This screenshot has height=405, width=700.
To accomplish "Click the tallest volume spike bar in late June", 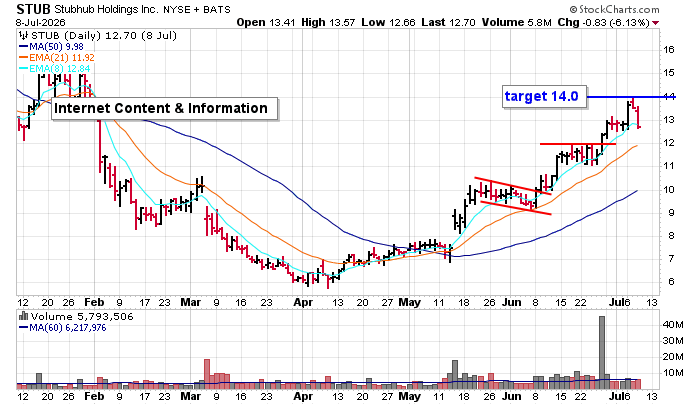I will 601,352.
